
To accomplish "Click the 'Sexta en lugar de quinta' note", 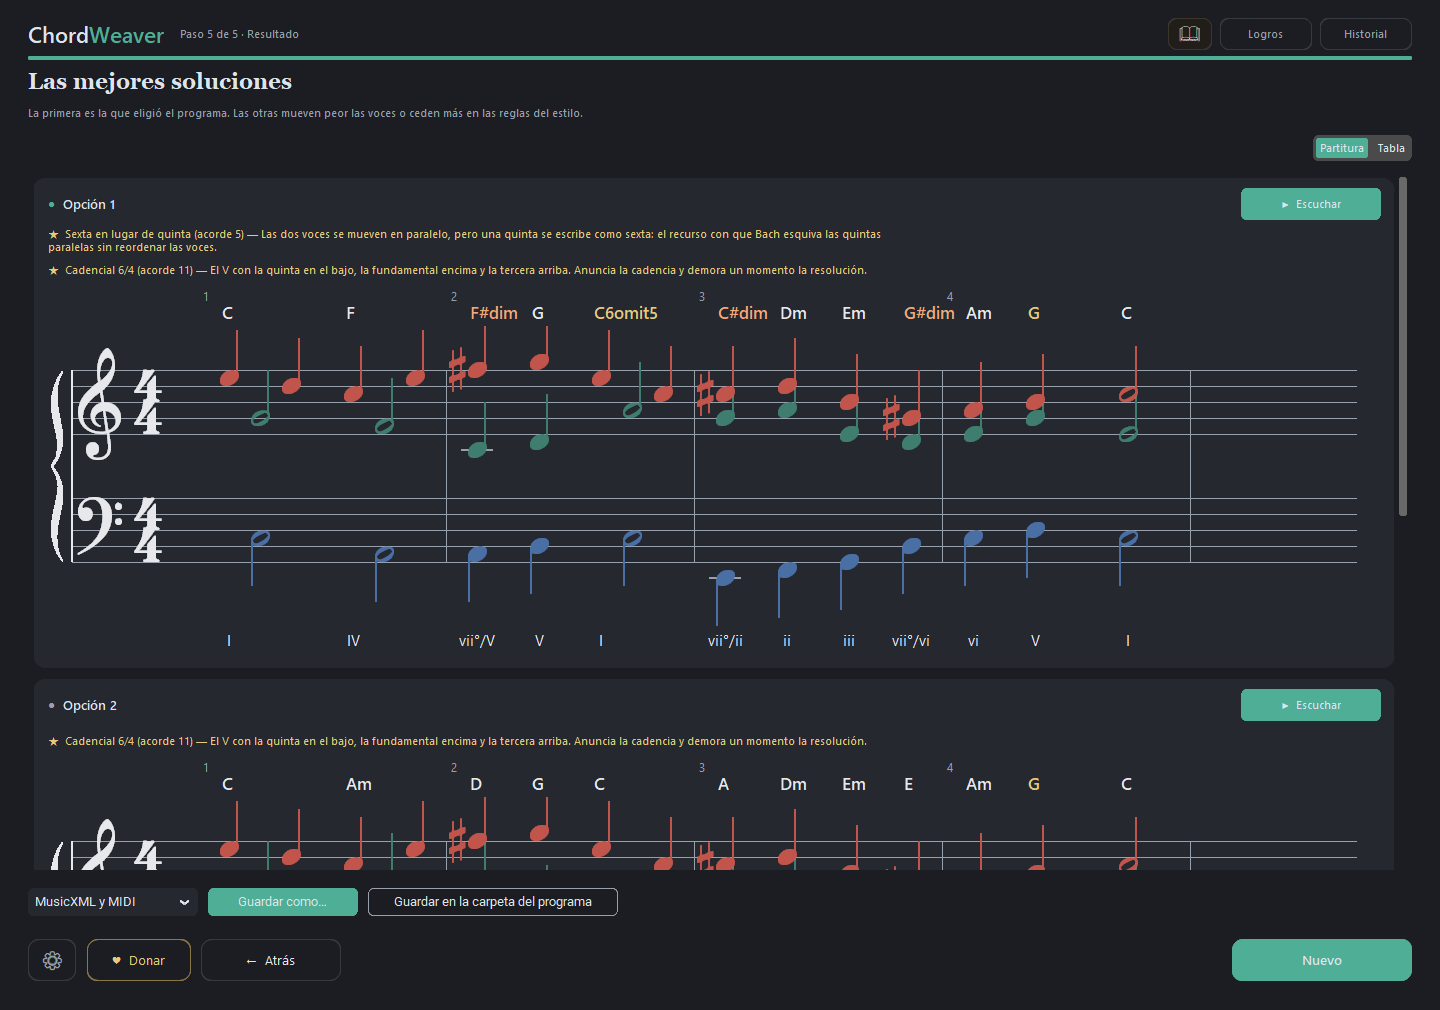I will 464,240.
